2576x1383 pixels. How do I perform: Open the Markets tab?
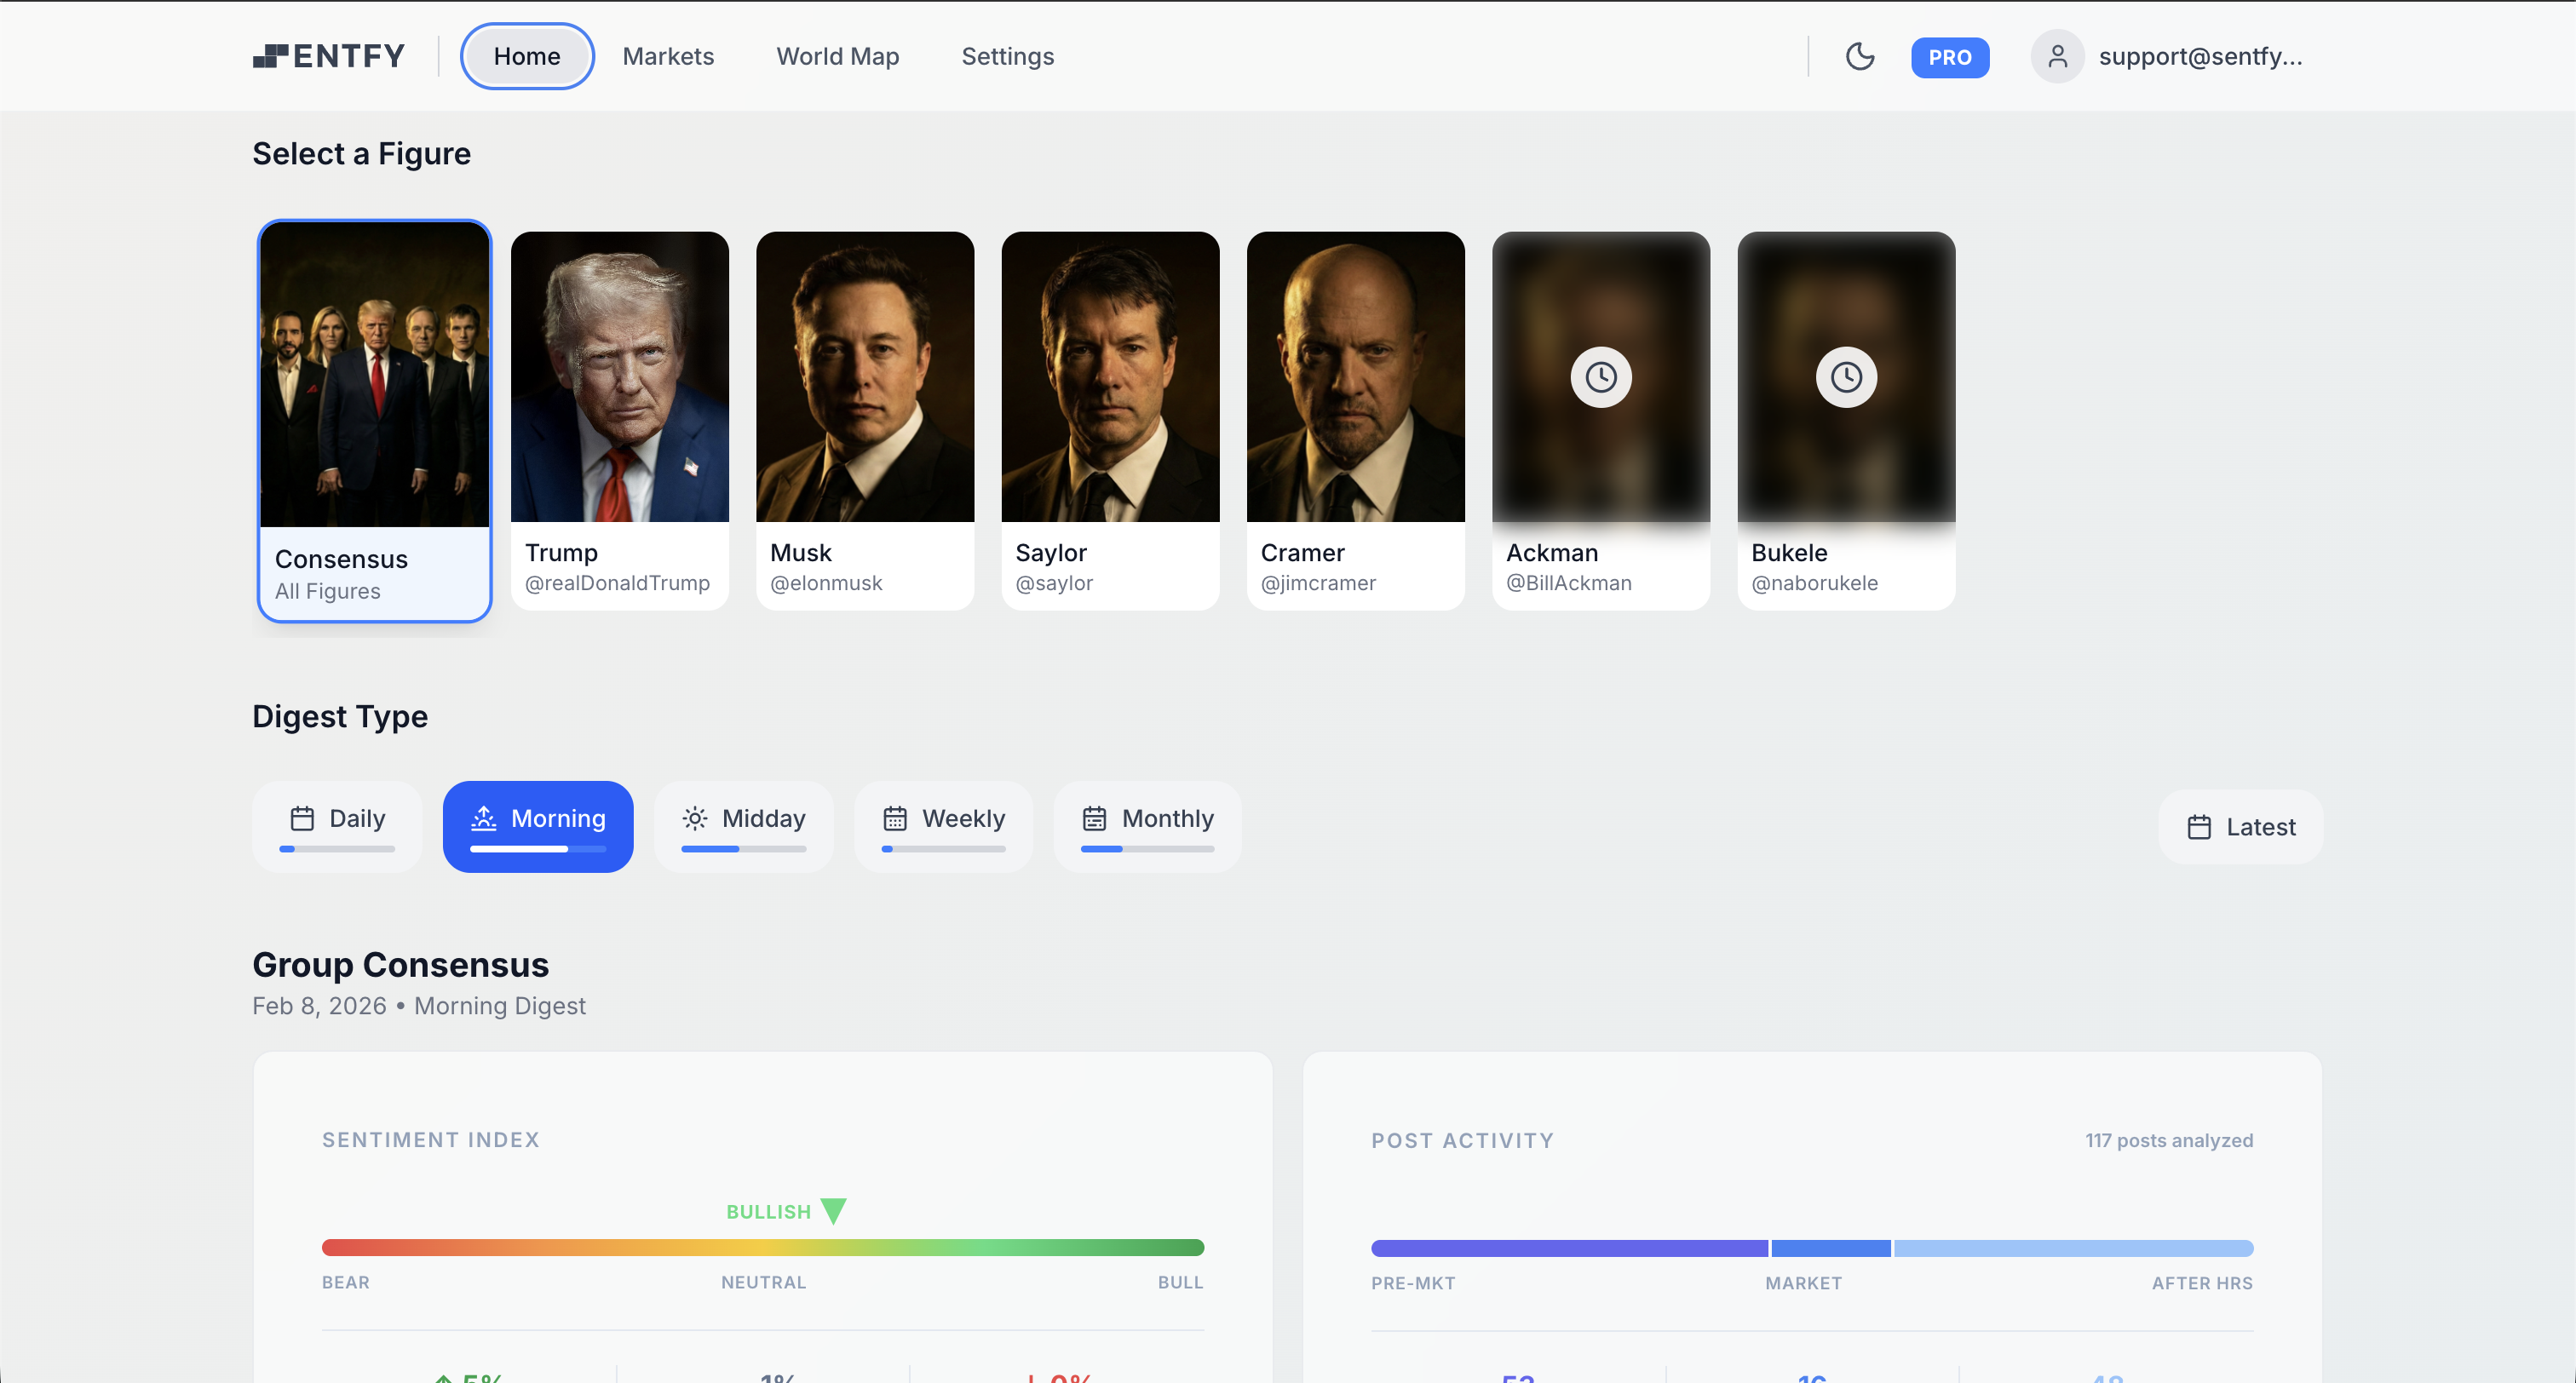click(668, 56)
